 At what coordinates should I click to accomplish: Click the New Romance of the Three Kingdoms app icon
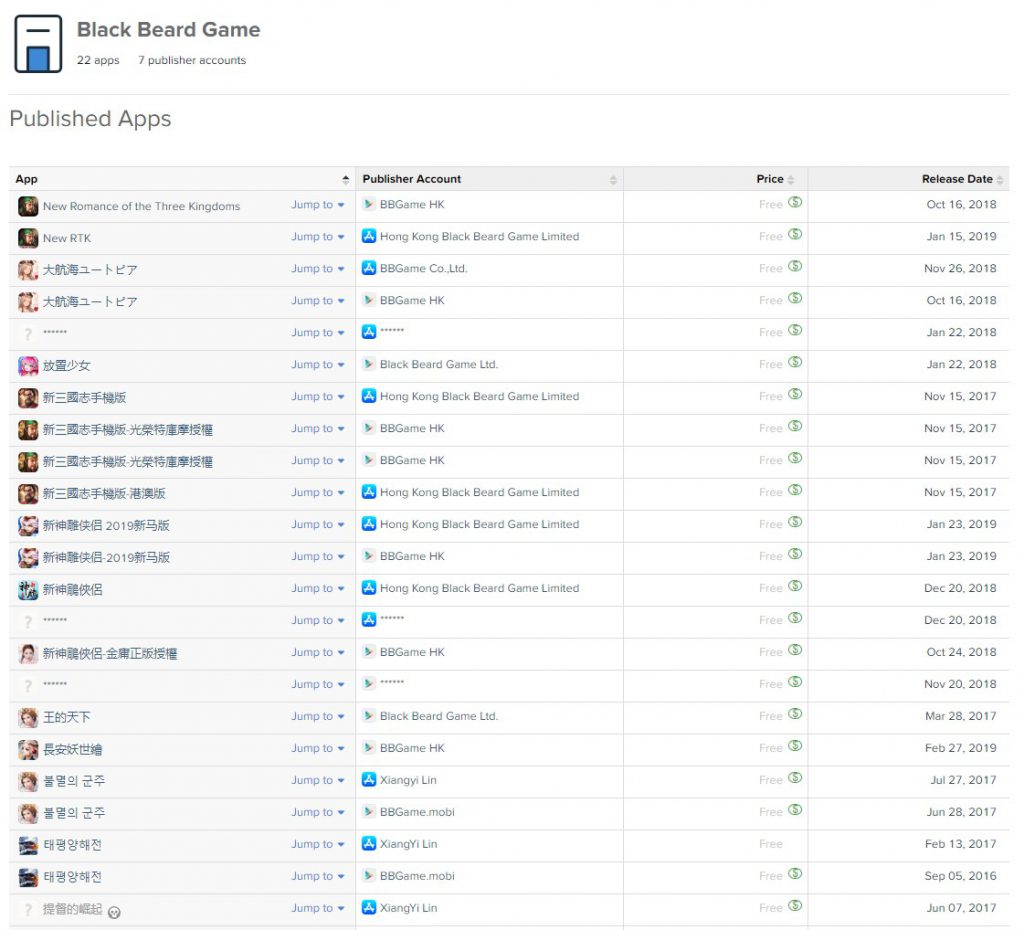[28, 206]
